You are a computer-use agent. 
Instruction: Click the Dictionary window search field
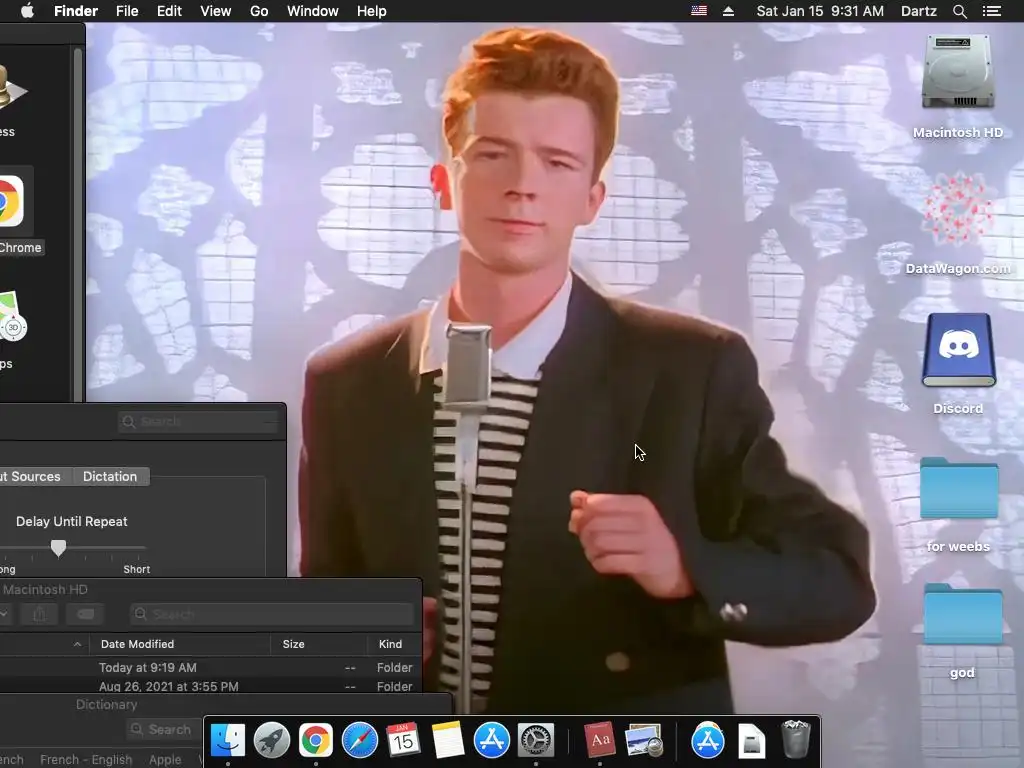click(x=162, y=729)
